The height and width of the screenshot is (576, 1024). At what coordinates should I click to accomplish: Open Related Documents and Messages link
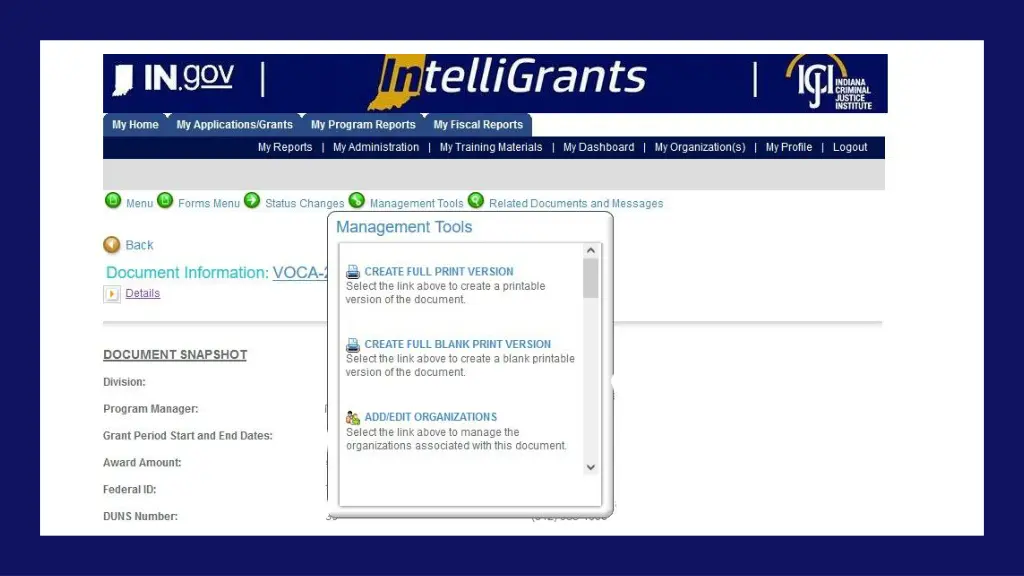point(576,204)
